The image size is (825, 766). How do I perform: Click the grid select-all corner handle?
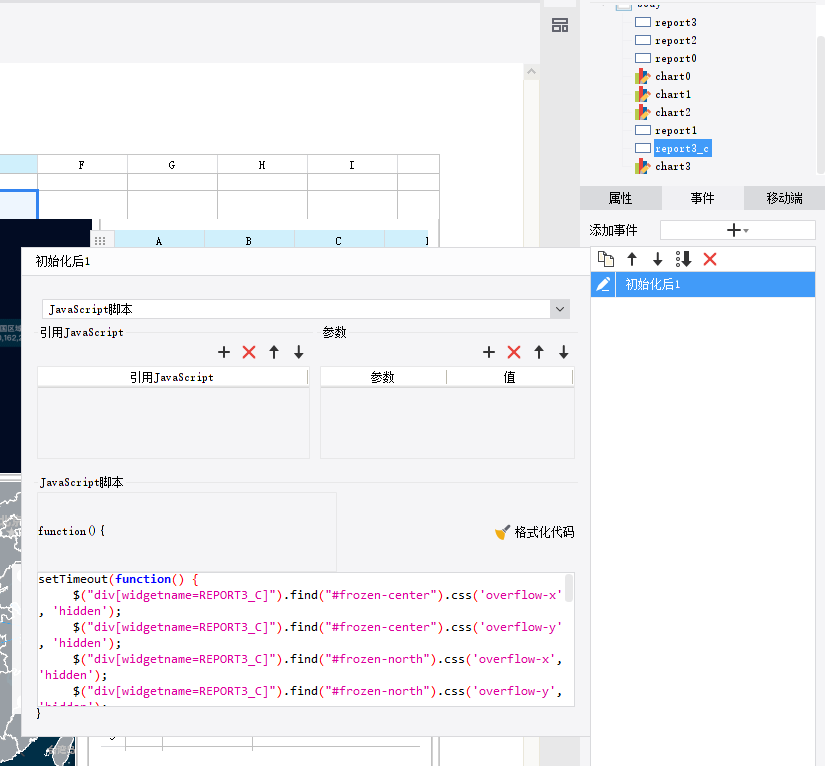click(x=100, y=240)
